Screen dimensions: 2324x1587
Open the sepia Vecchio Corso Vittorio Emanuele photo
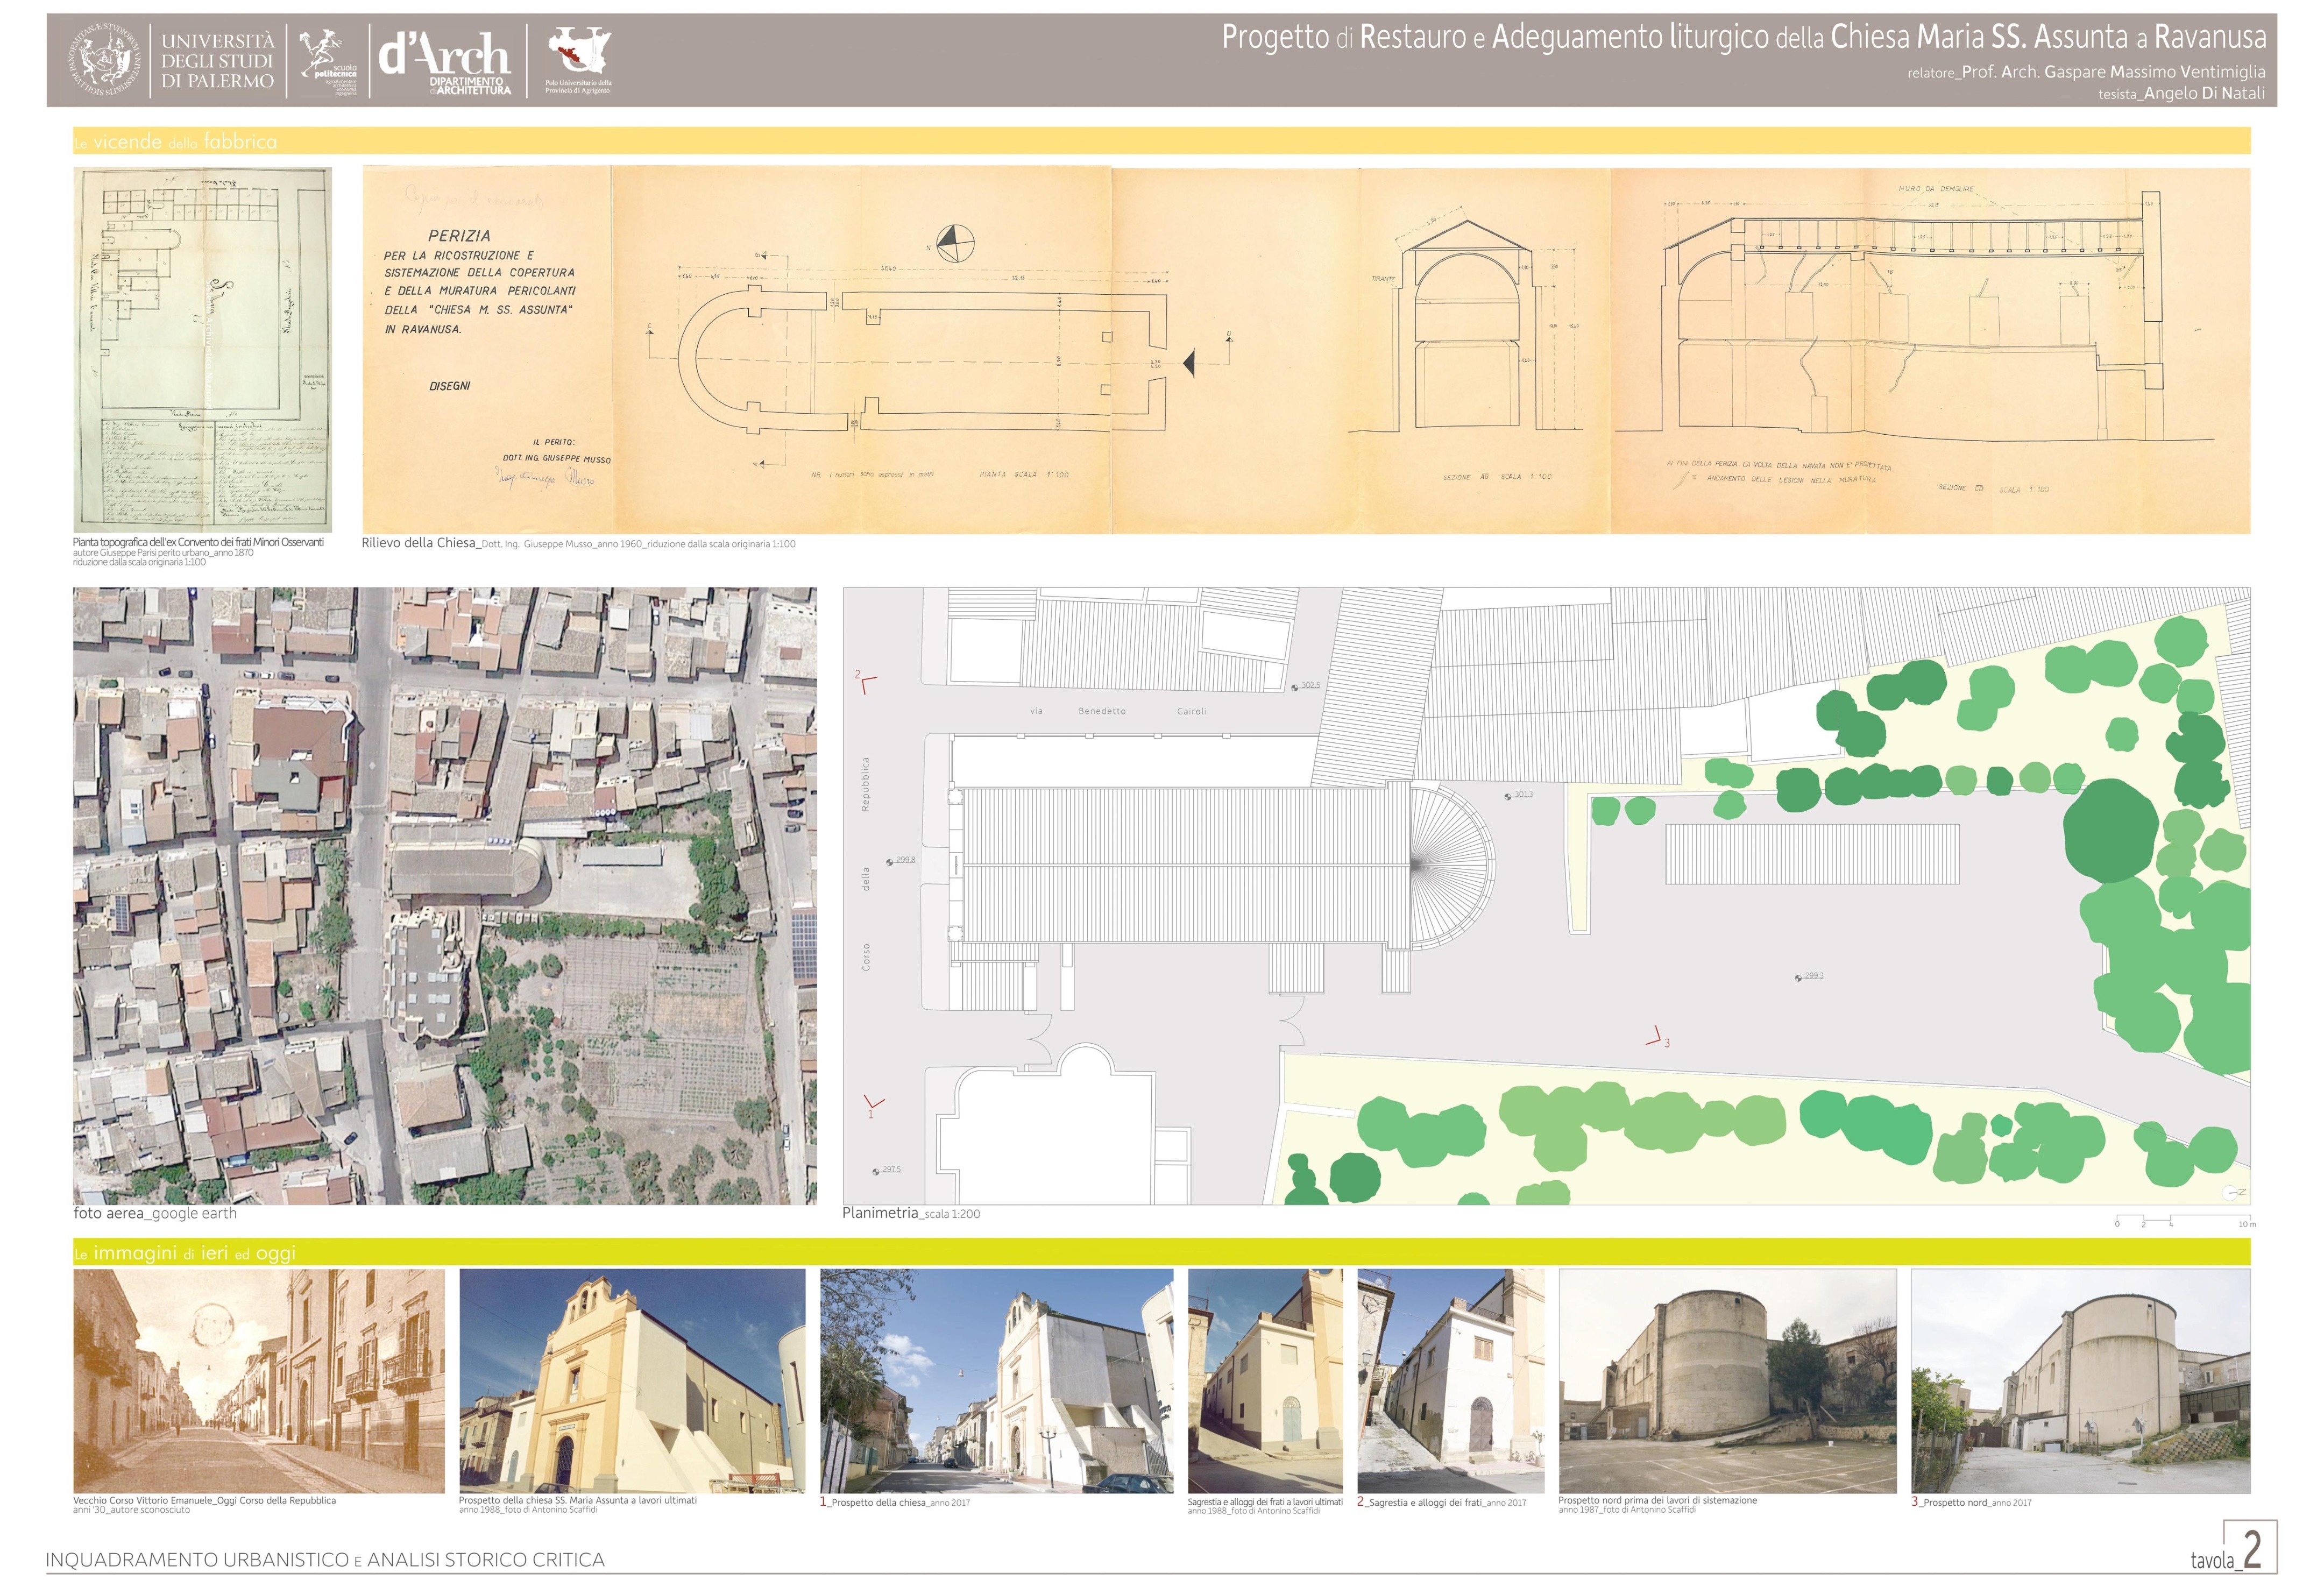coord(258,1380)
